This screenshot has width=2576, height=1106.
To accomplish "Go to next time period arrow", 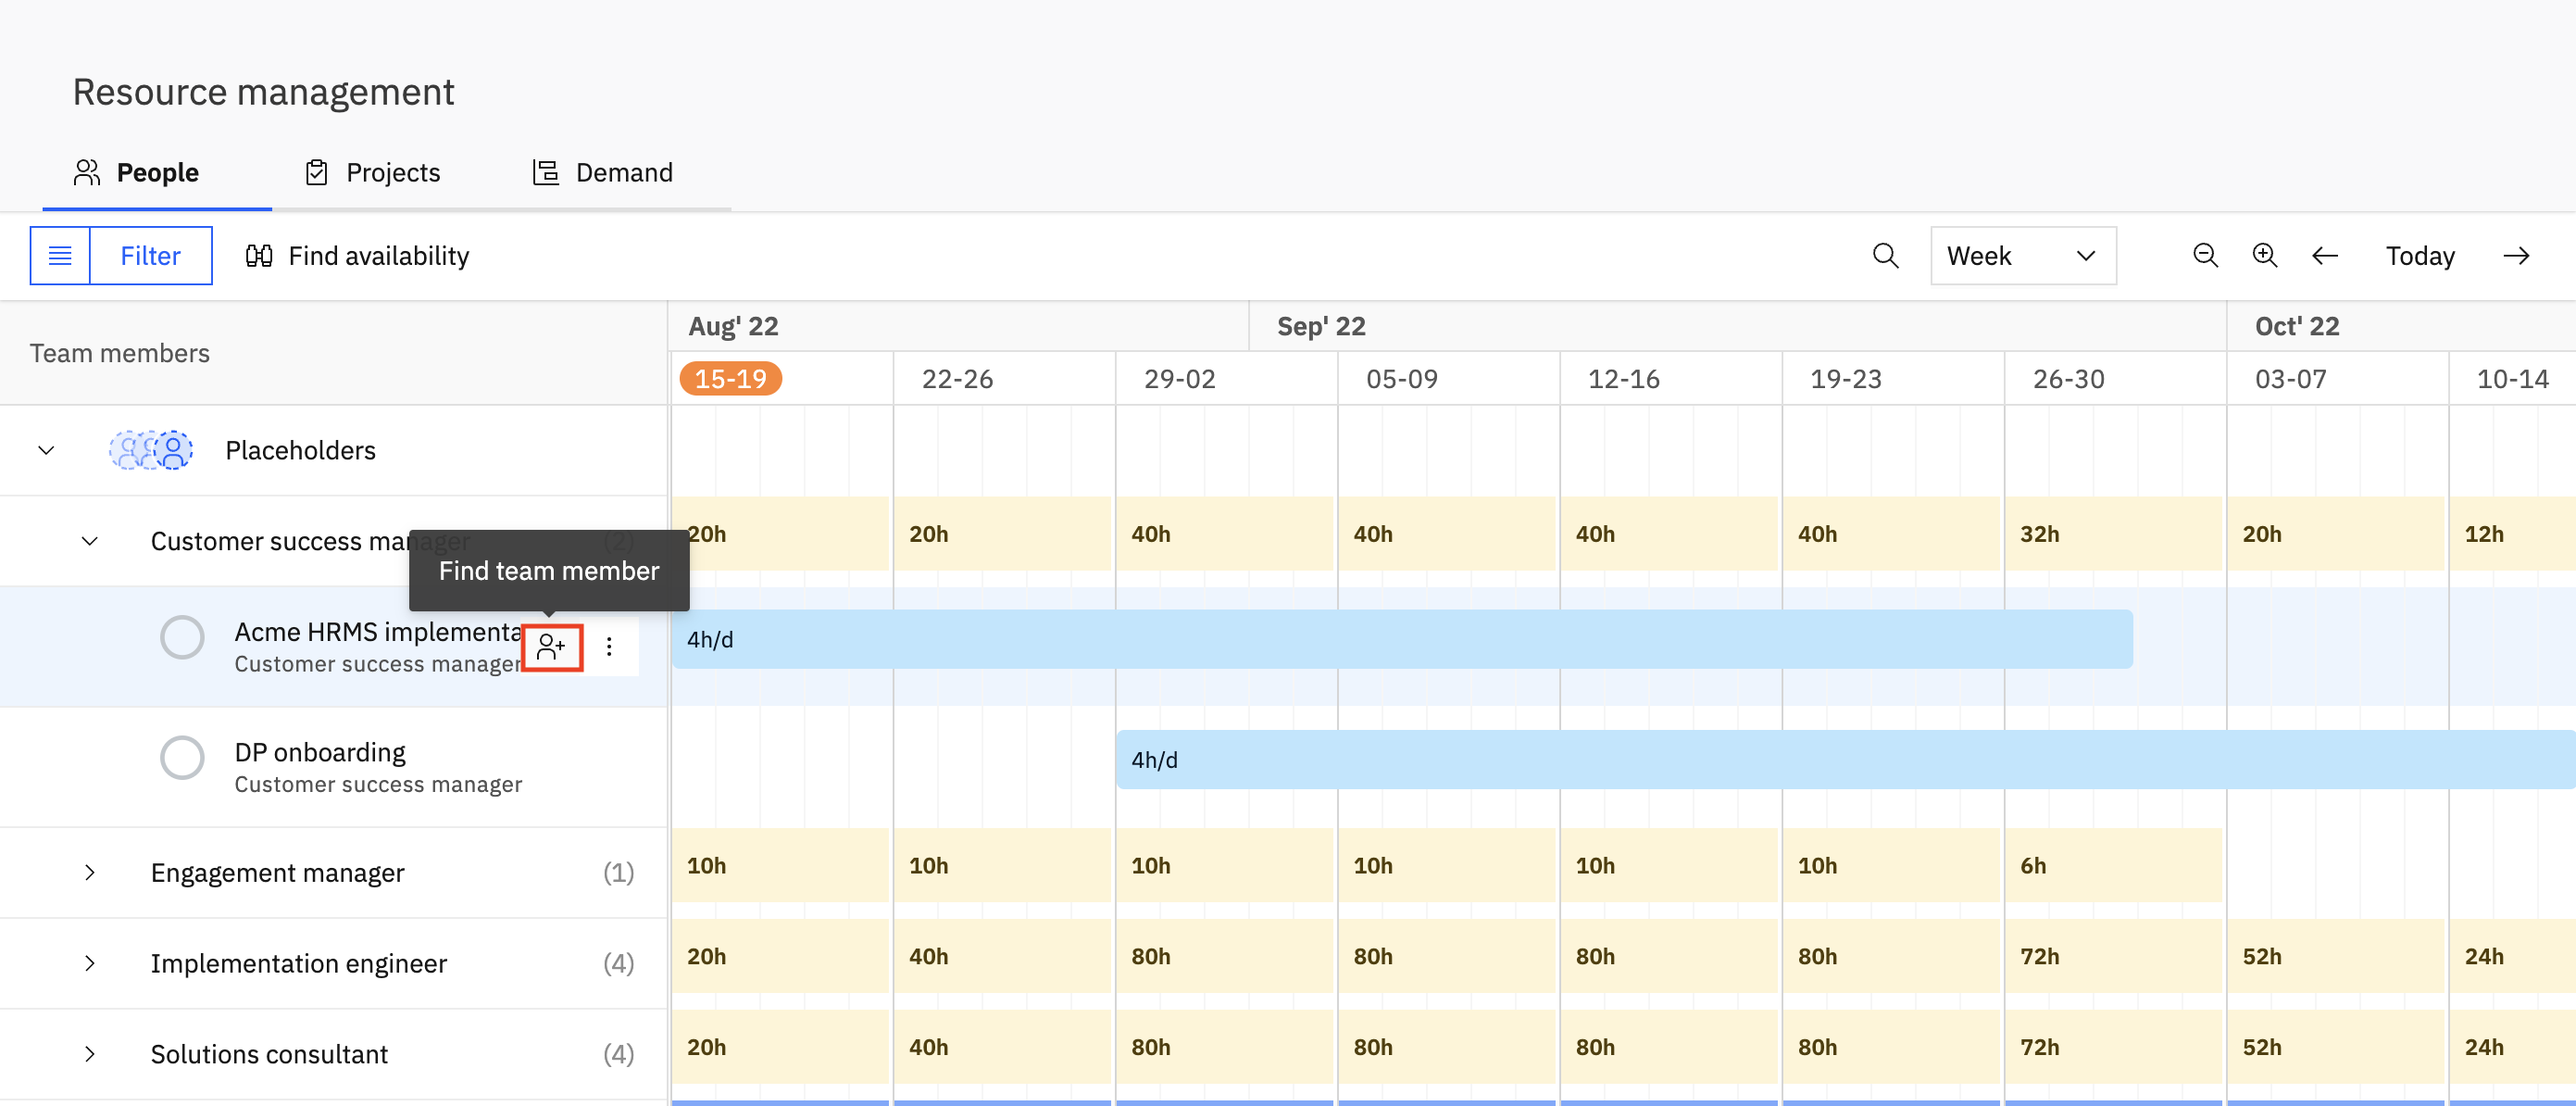I will 2516,256.
